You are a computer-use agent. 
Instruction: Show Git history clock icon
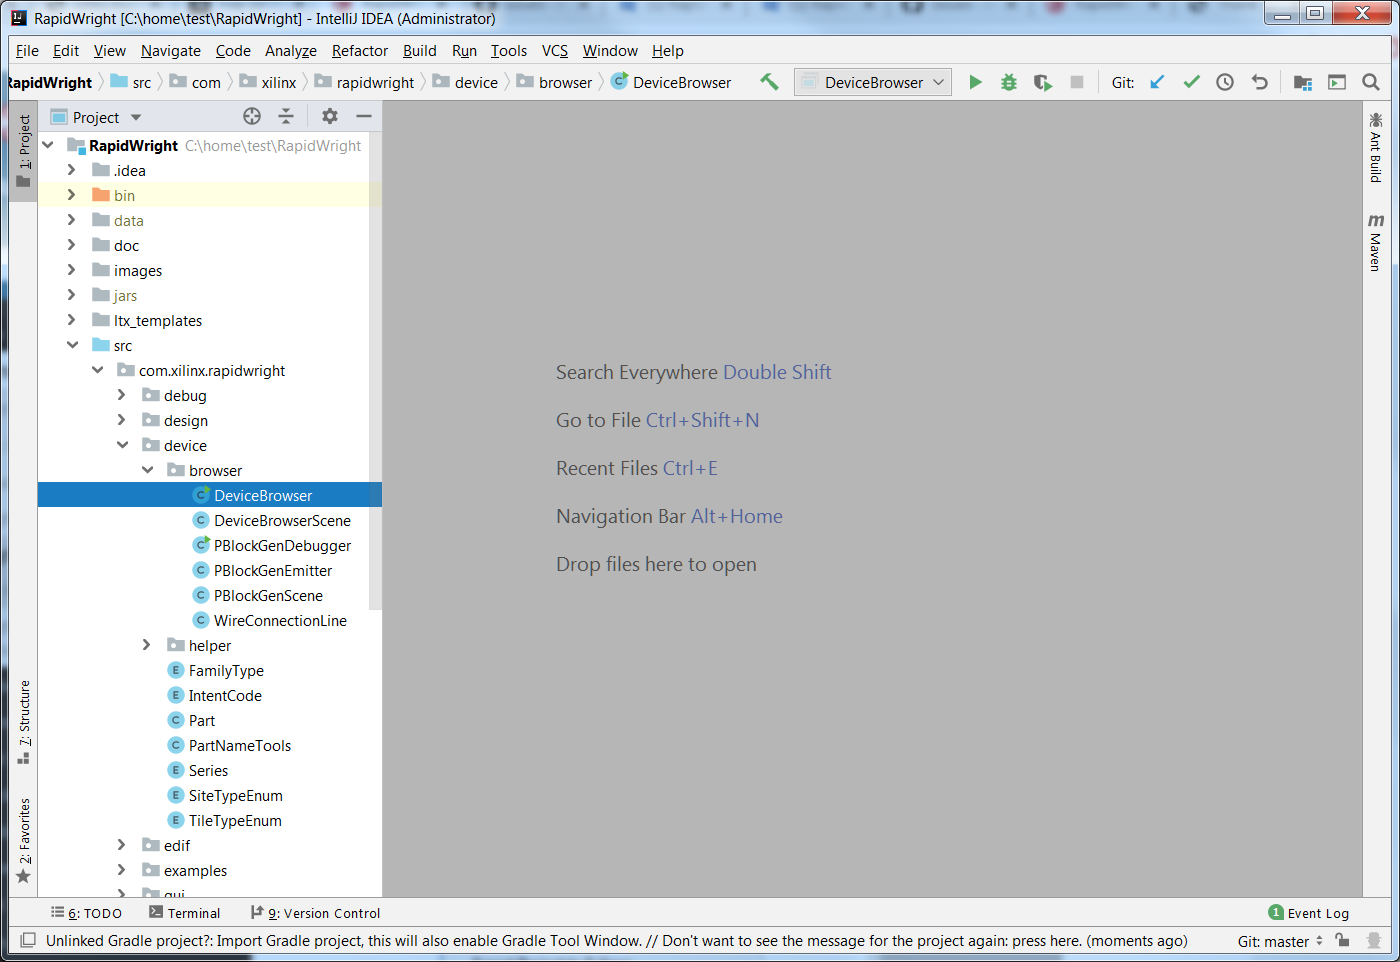click(x=1225, y=82)
